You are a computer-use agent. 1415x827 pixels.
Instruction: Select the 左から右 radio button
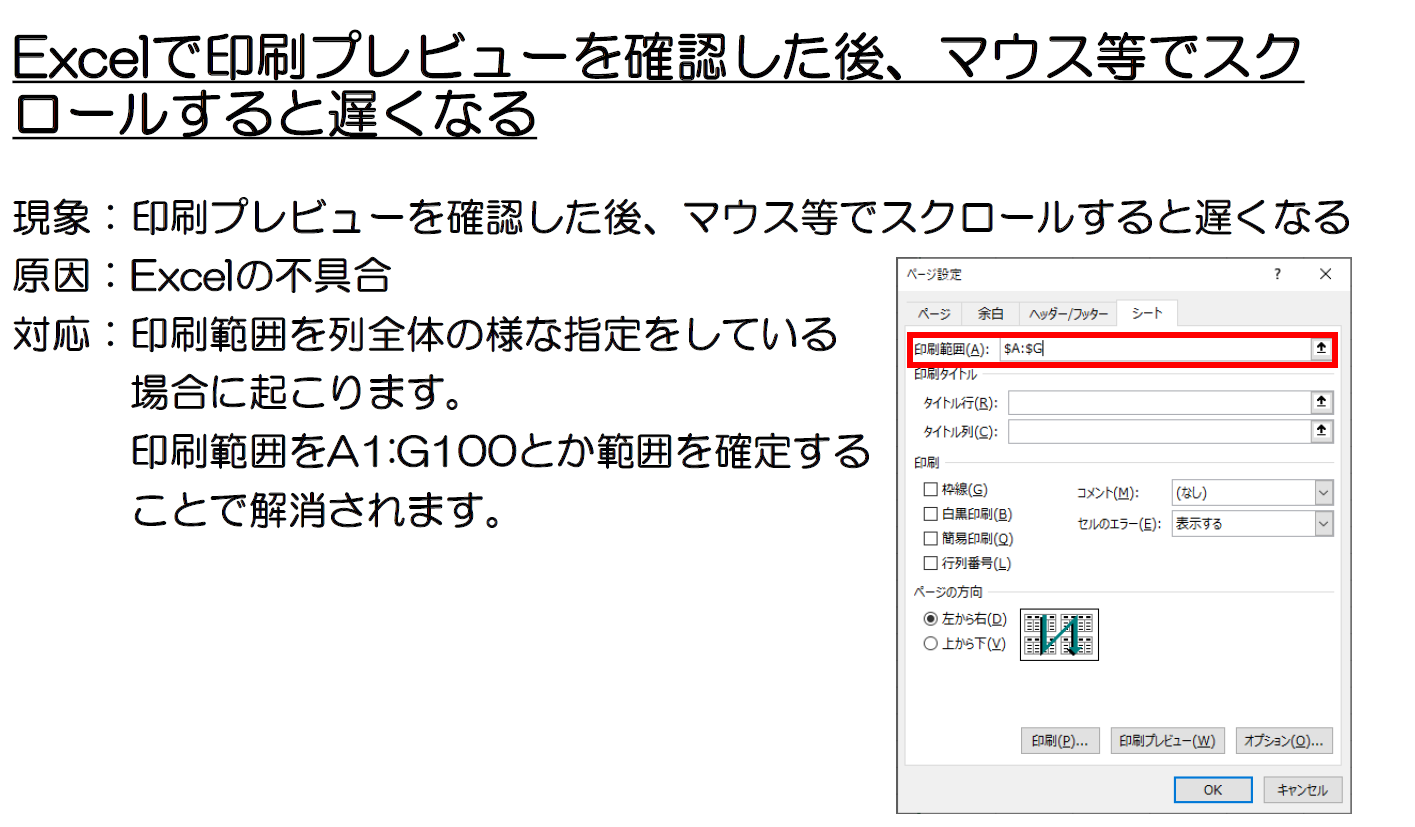point(931,619)
